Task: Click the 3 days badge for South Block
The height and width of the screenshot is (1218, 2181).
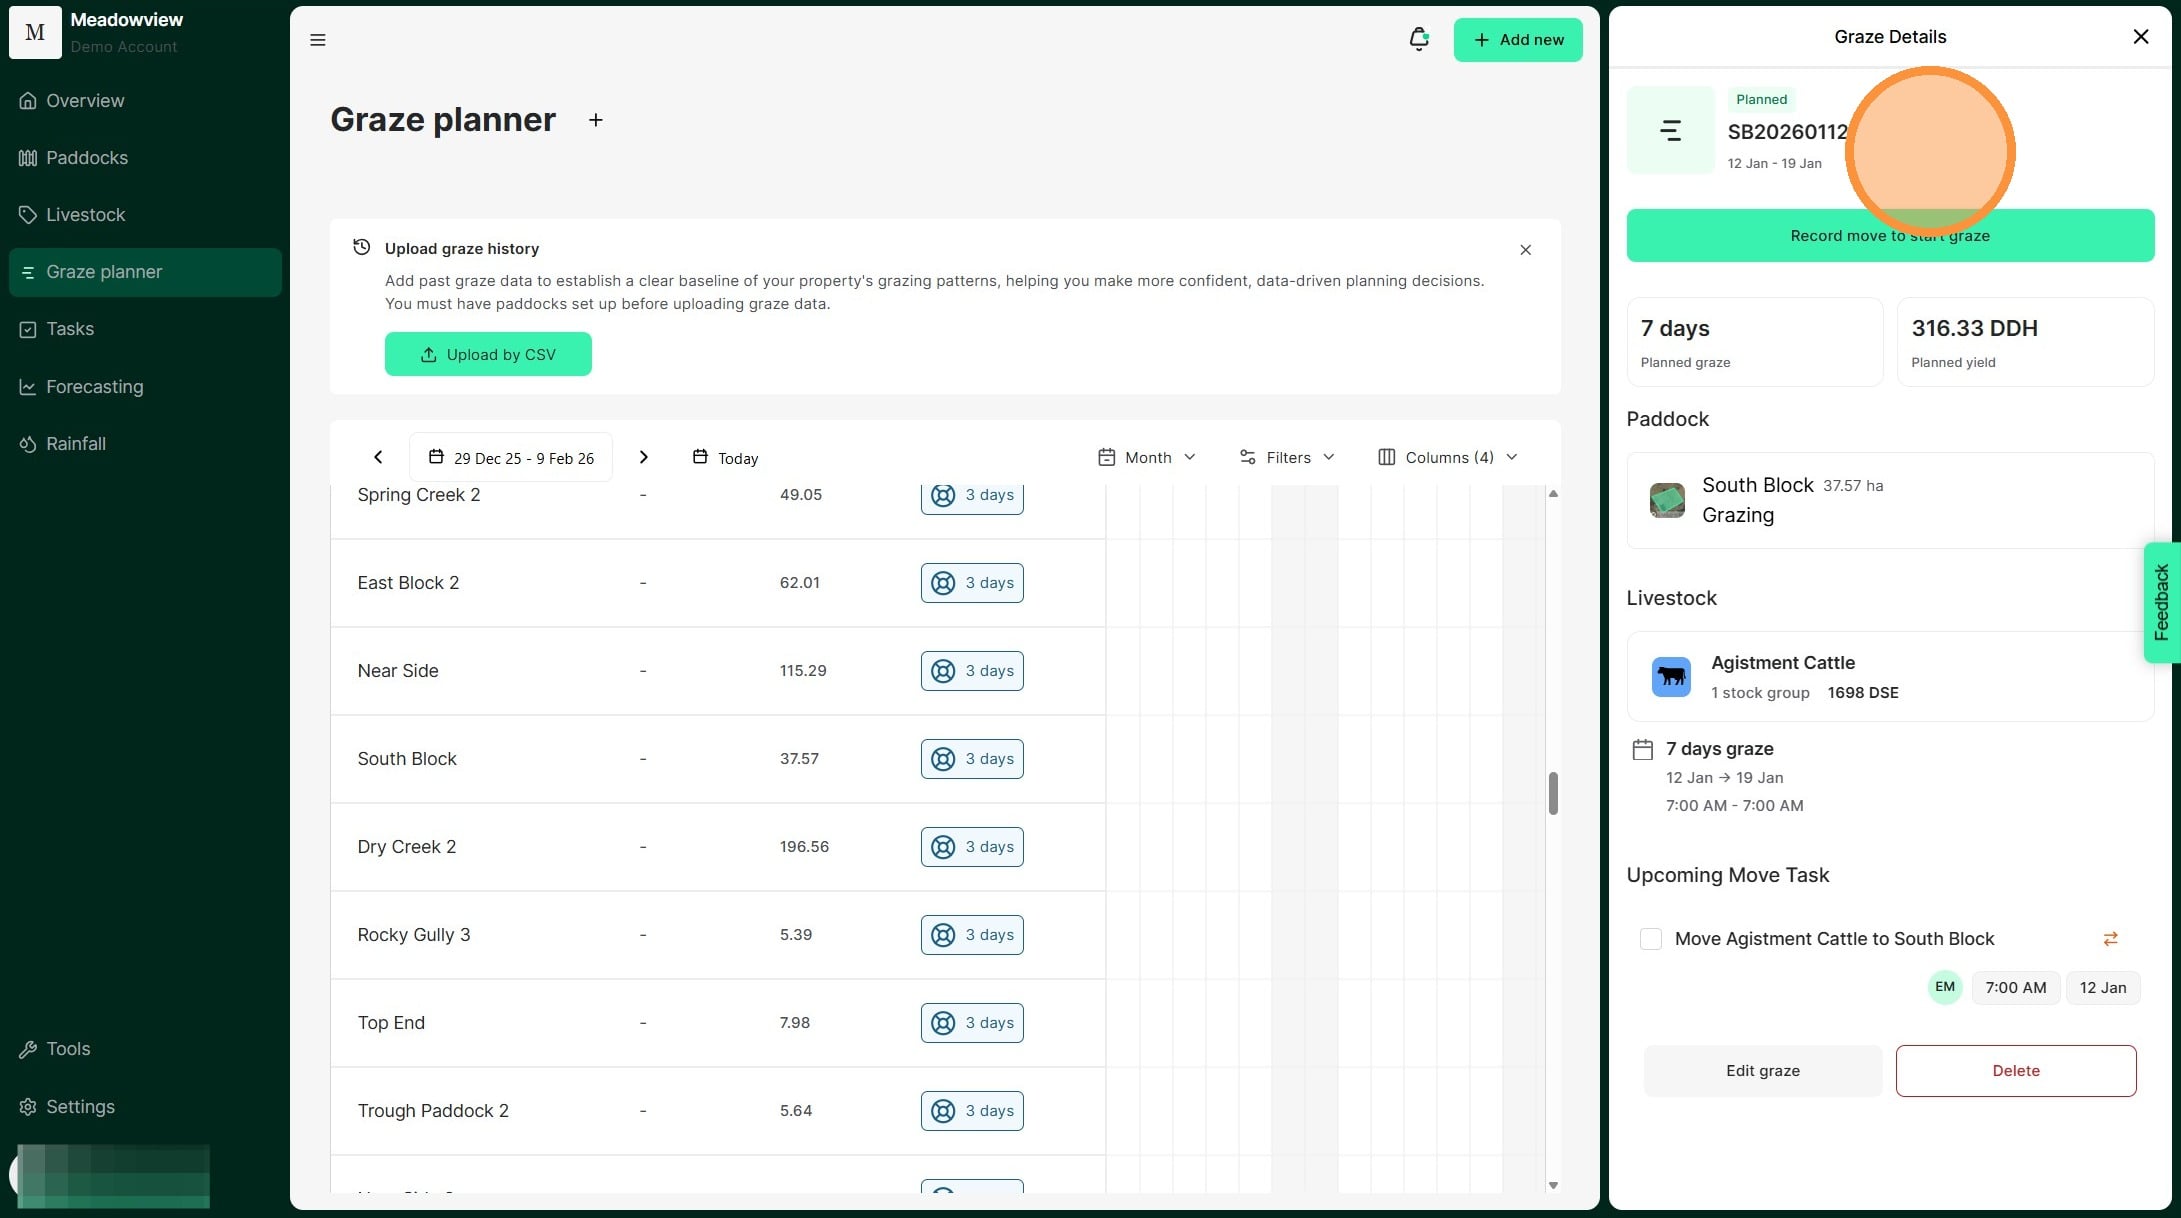Action: pos(972,759)
